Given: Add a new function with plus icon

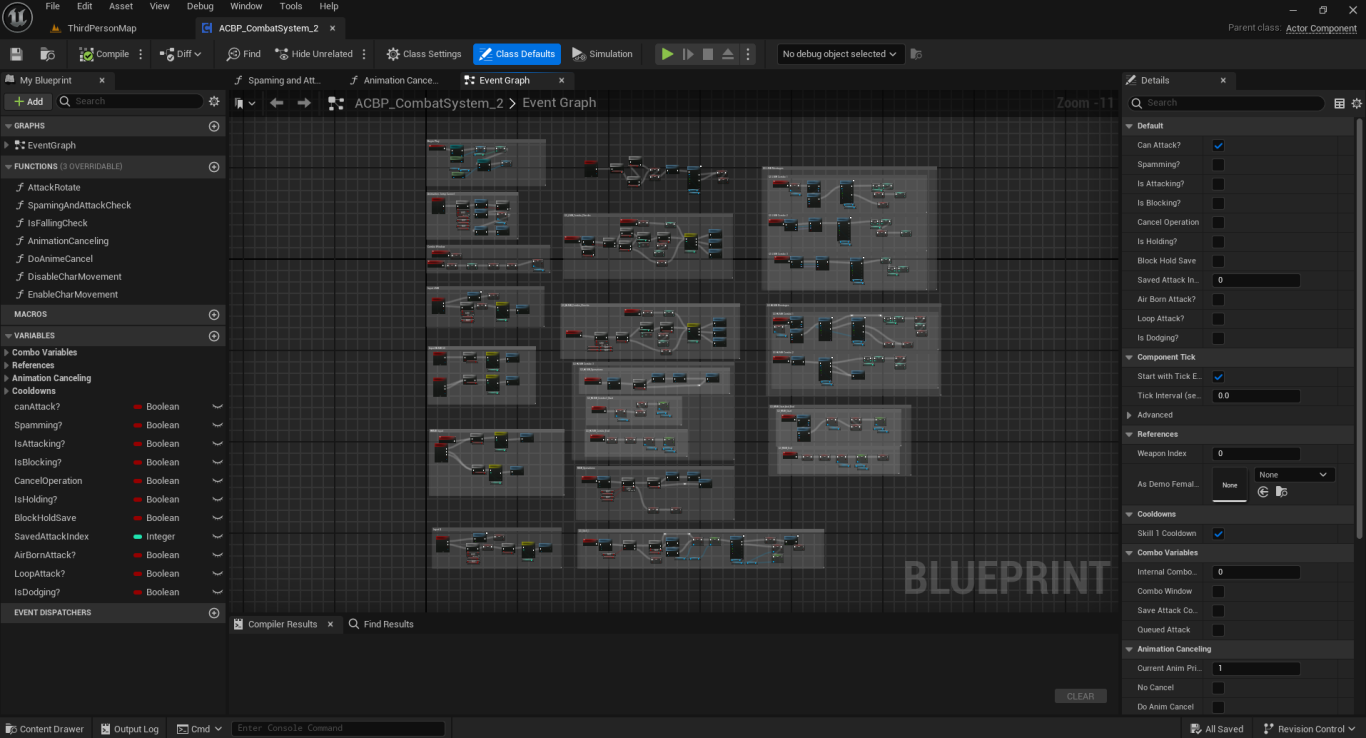Looking at the screenshot, I should pos(213,167).
